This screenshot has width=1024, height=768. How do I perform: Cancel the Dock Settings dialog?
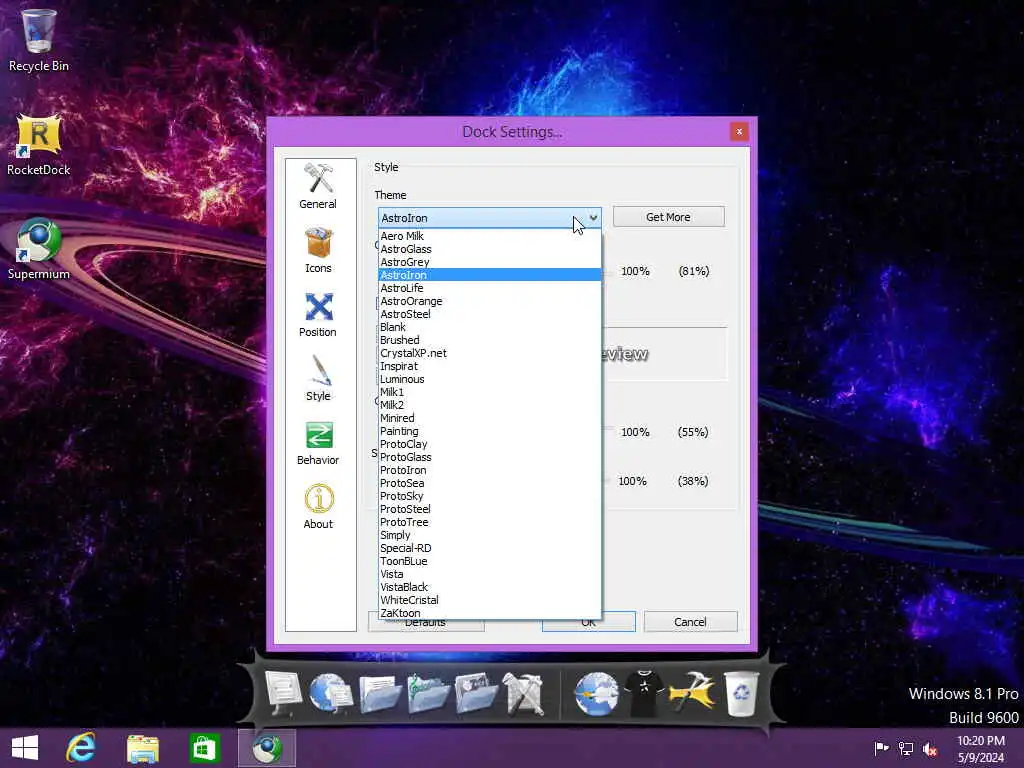tap(690, 622)
